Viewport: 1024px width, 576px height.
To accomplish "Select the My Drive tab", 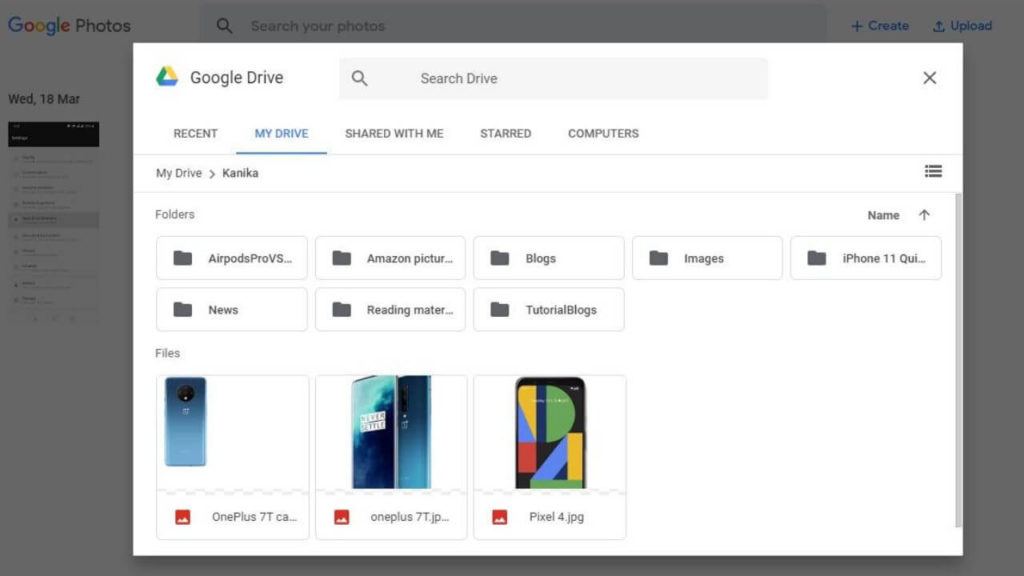I will coord(281,133).
